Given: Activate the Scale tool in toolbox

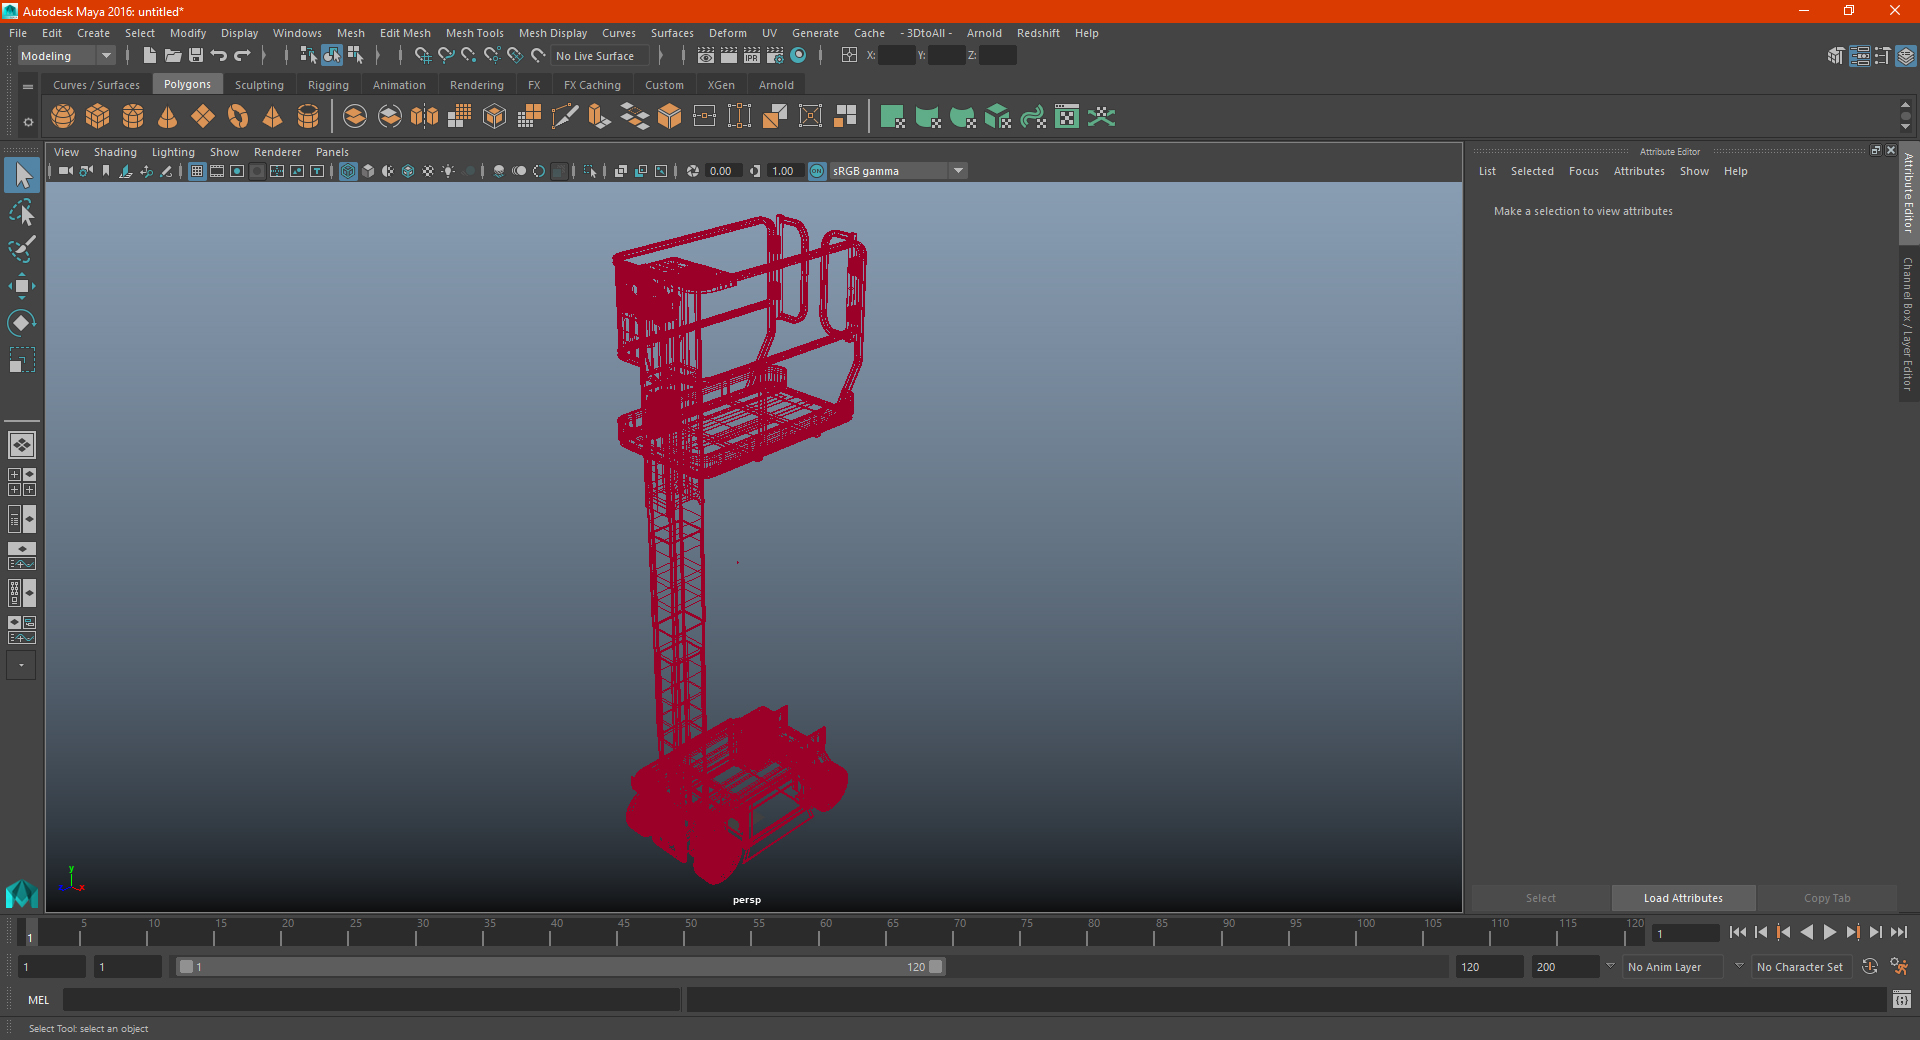Looking at the screenshot, I should 22,360.
